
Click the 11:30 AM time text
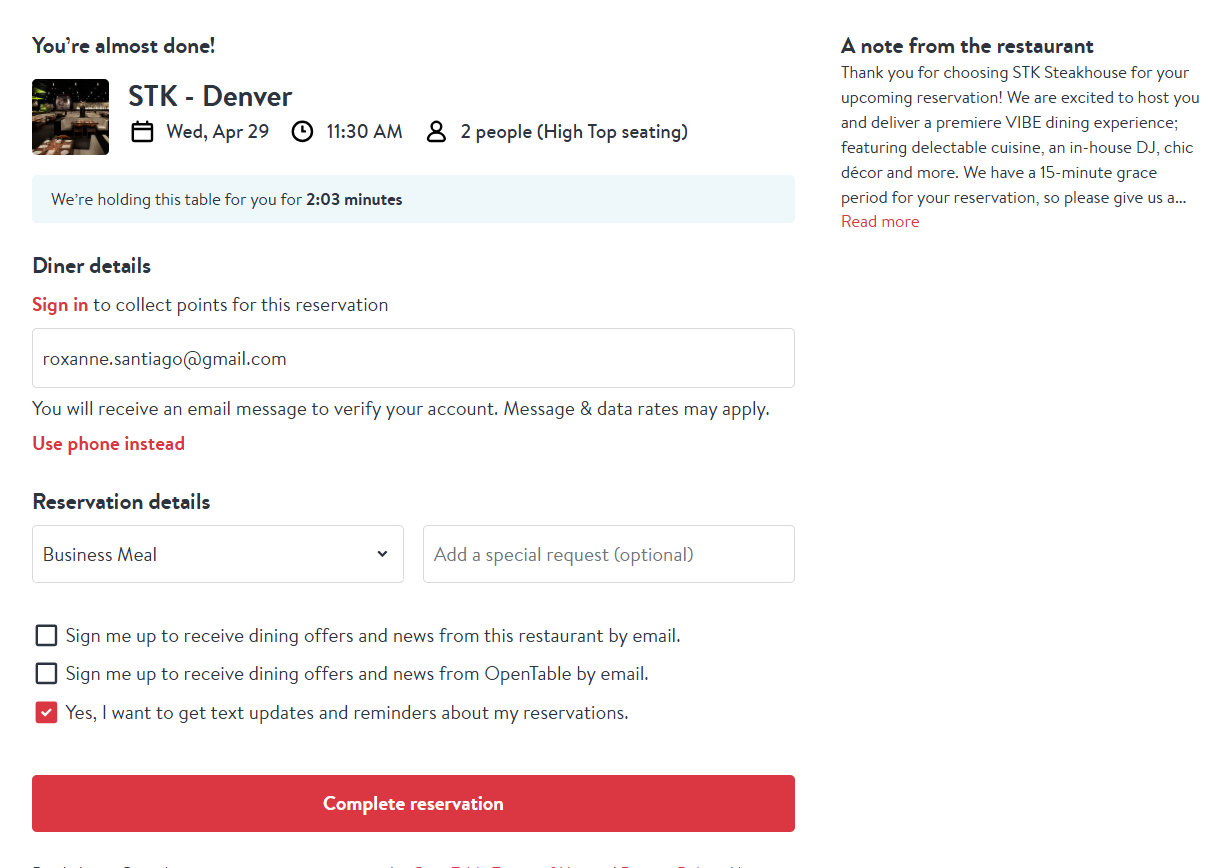point(364,132)
